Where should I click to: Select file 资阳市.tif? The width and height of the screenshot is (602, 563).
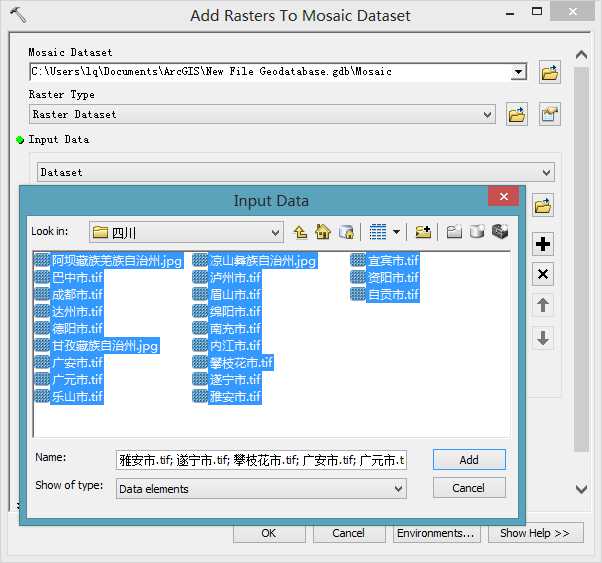385,278
